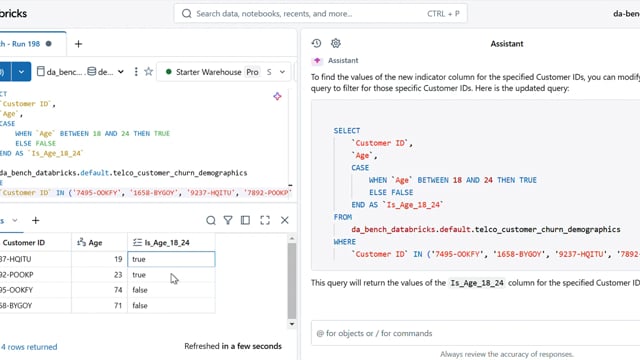Open assistant chat history clock icon
The height and width of the screenshot is (360, 640).
coord(316,43)
